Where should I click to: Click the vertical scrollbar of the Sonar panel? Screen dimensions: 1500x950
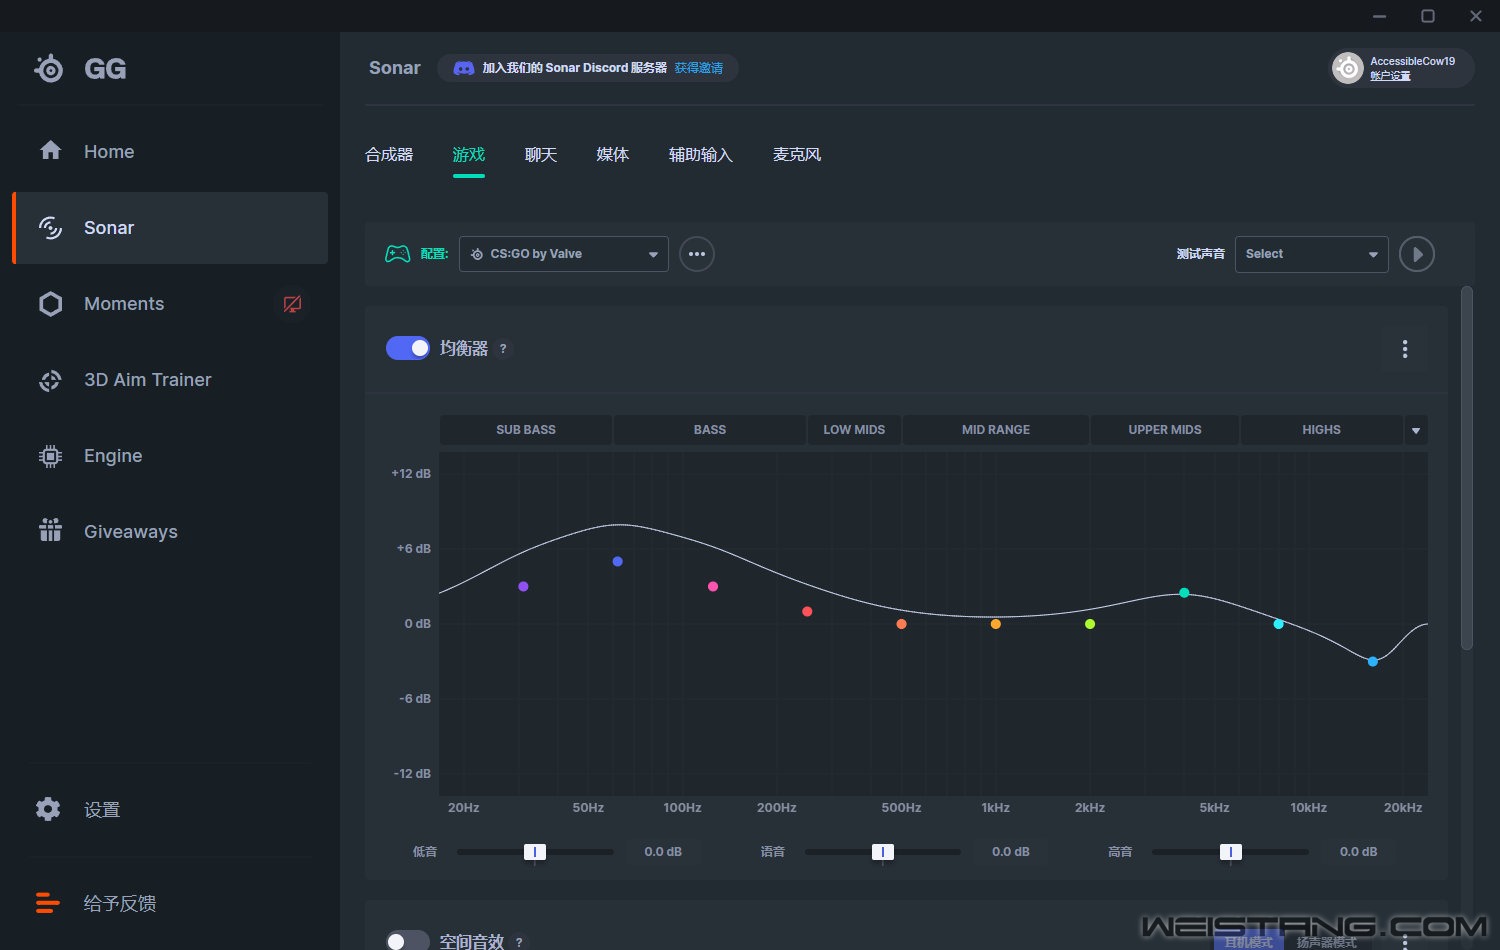pyautogui.click(x=1467, y=468)
